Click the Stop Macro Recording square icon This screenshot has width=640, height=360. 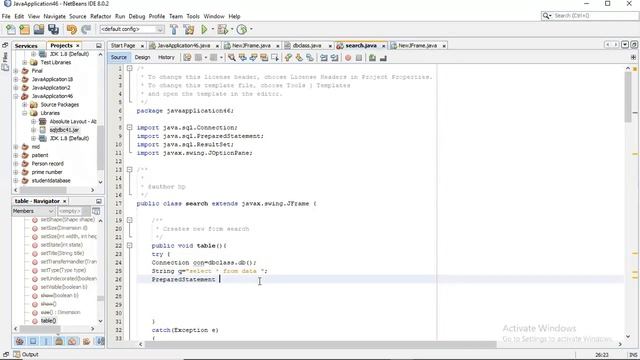pyautogui.click(x=359, y=58)
